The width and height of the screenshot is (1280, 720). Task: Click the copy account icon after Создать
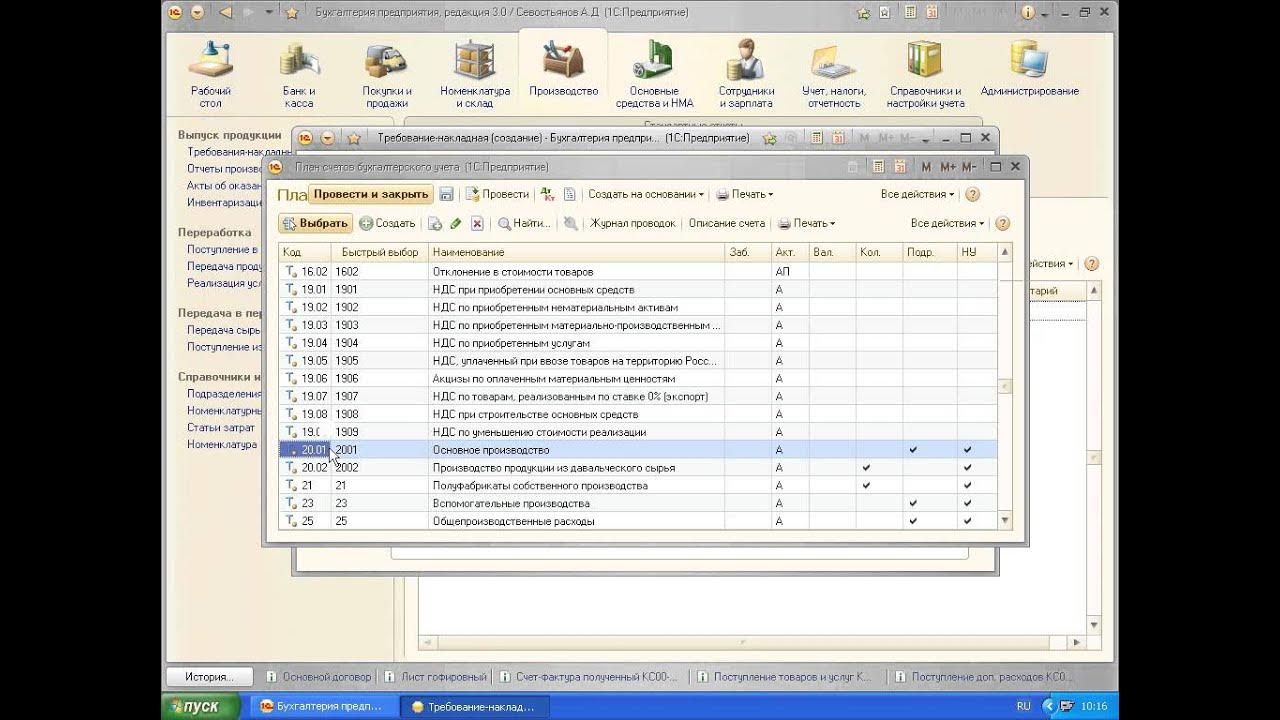pyautogui.click(x=435, y=223)
